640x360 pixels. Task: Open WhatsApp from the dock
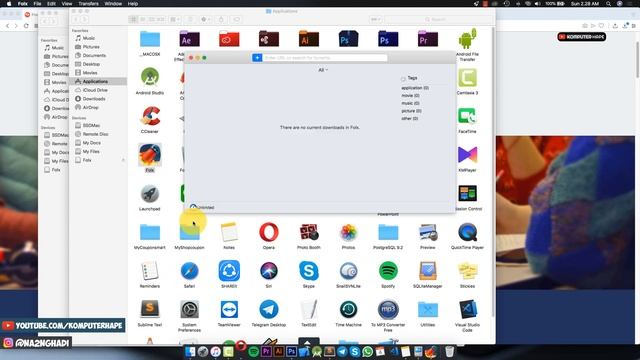367,351
